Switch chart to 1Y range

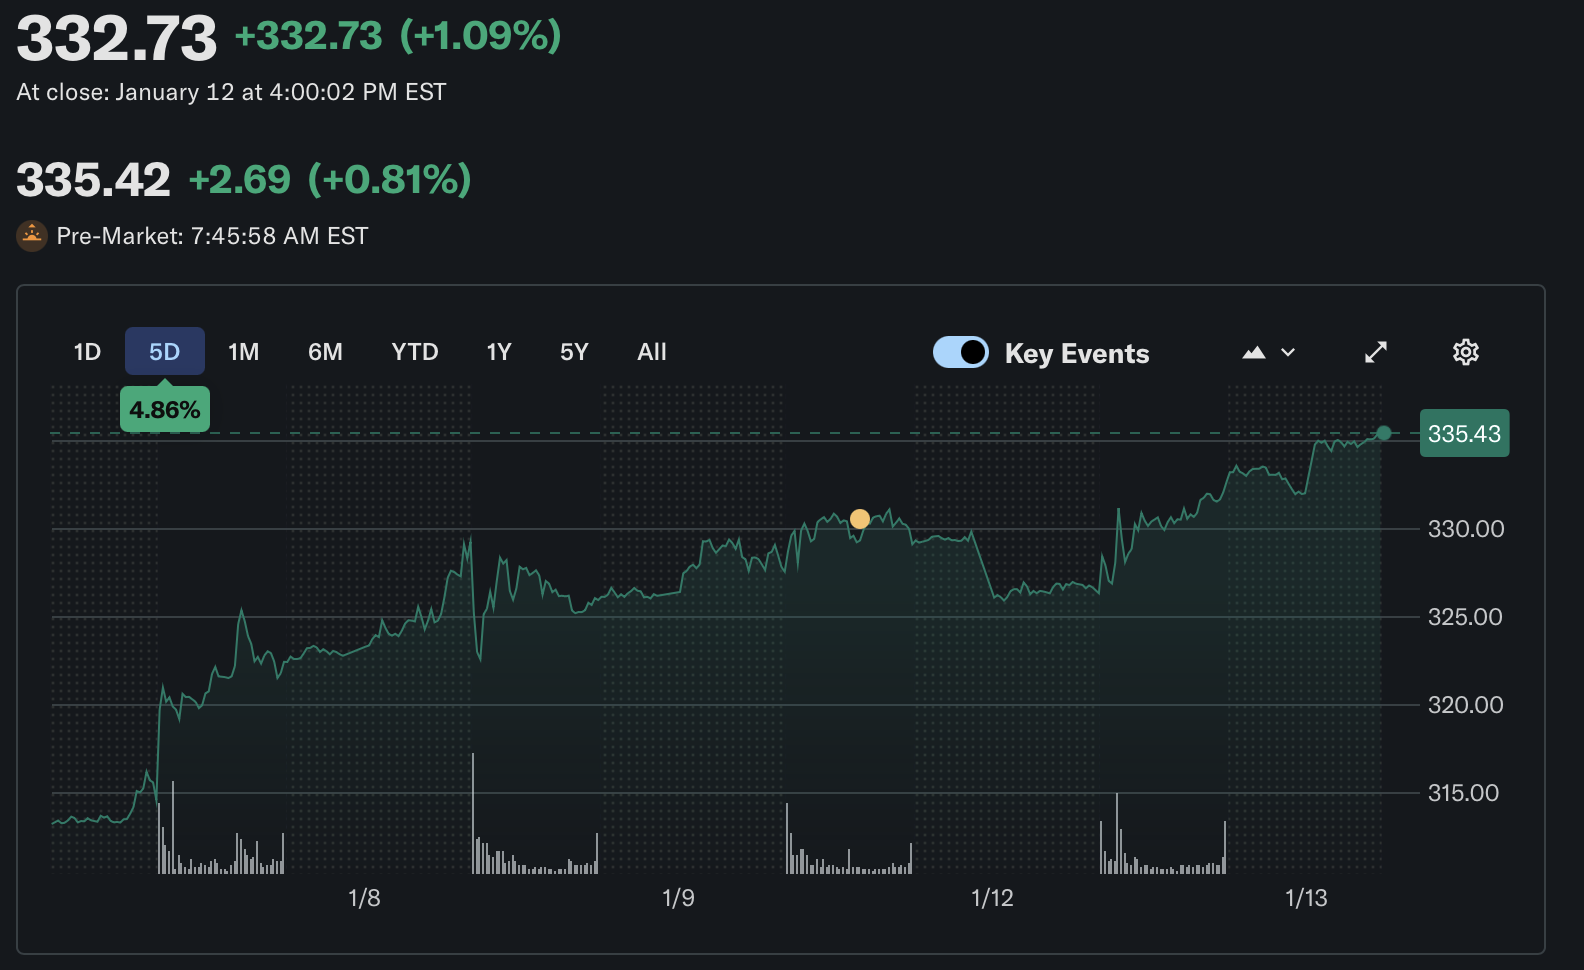(499, 352)
